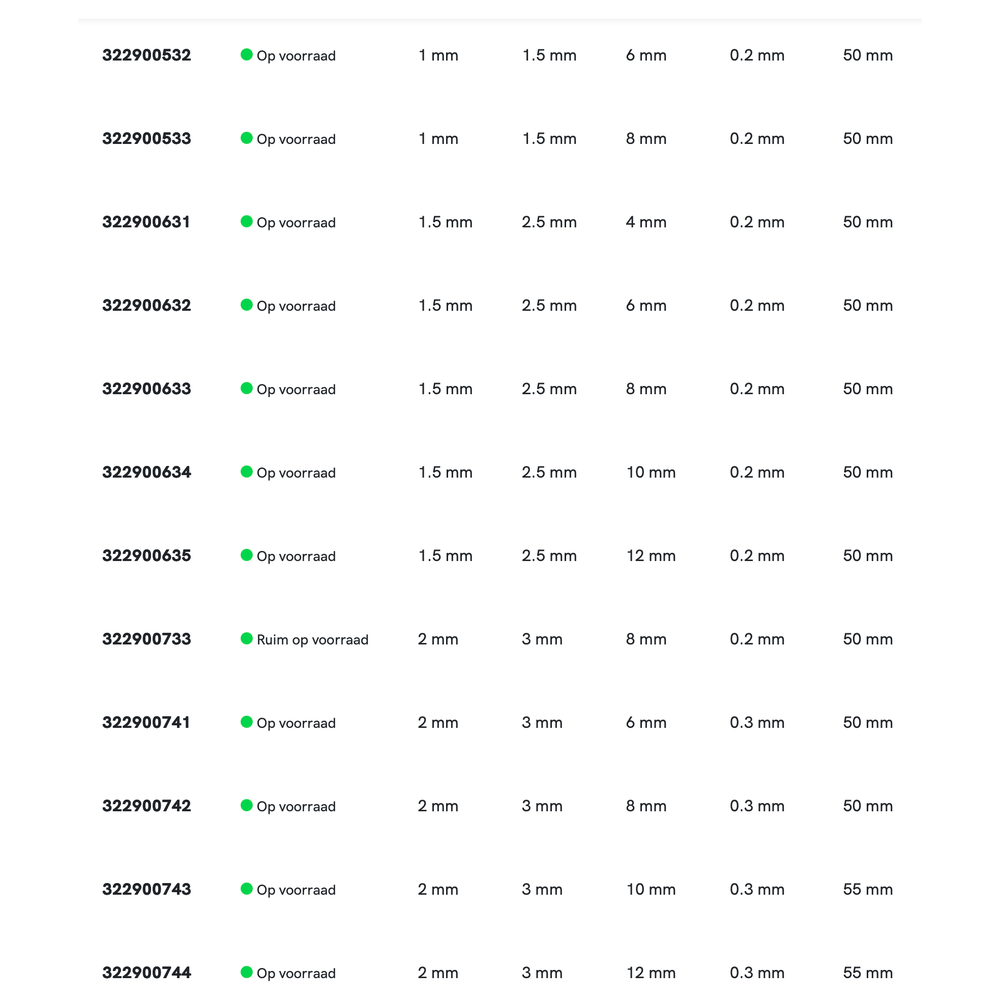Click green stock dot beside 322900635
Viewport: 1000px width, 1000px height.
pyautogui.click(x=246, y=555)
